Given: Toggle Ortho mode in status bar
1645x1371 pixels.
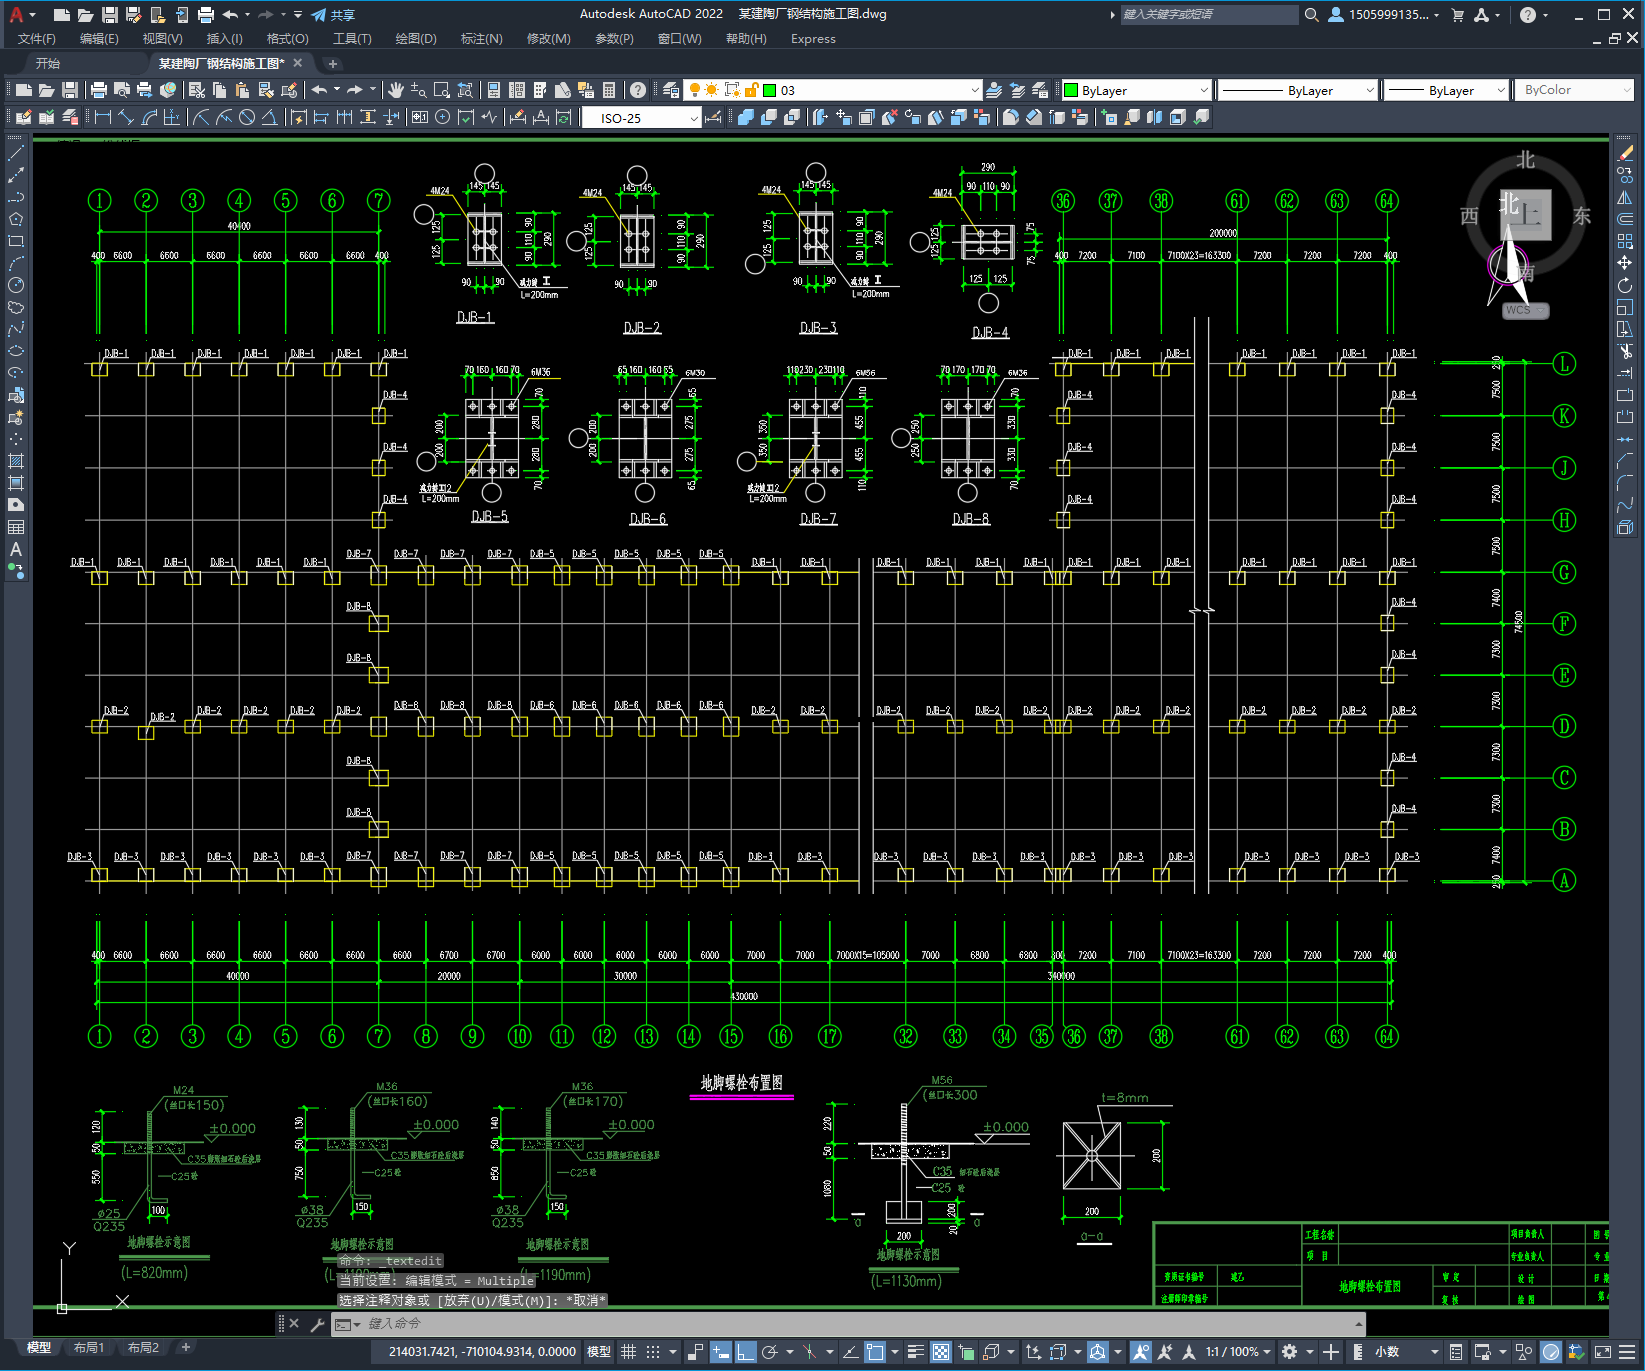Looking at the screenshot, I should (x=745, y=1352).
